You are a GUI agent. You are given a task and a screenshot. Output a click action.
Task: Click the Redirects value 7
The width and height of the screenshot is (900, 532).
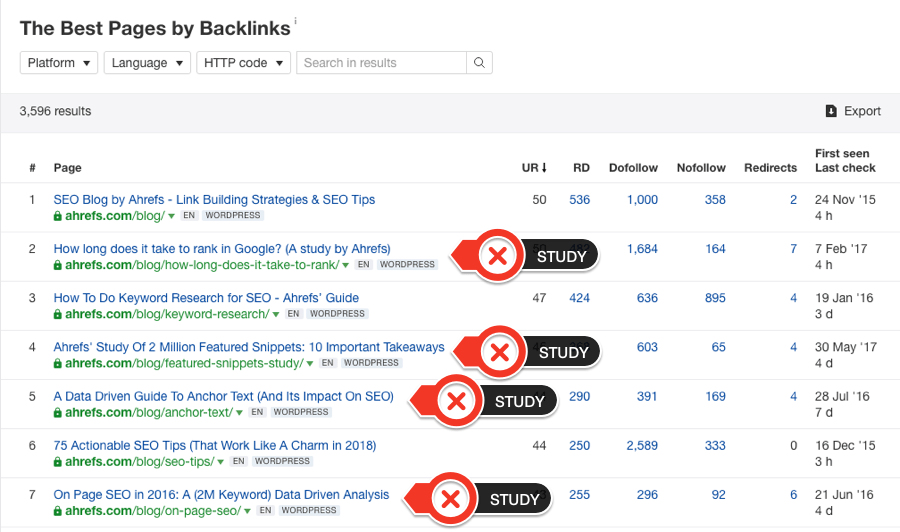tap(793, 248)
